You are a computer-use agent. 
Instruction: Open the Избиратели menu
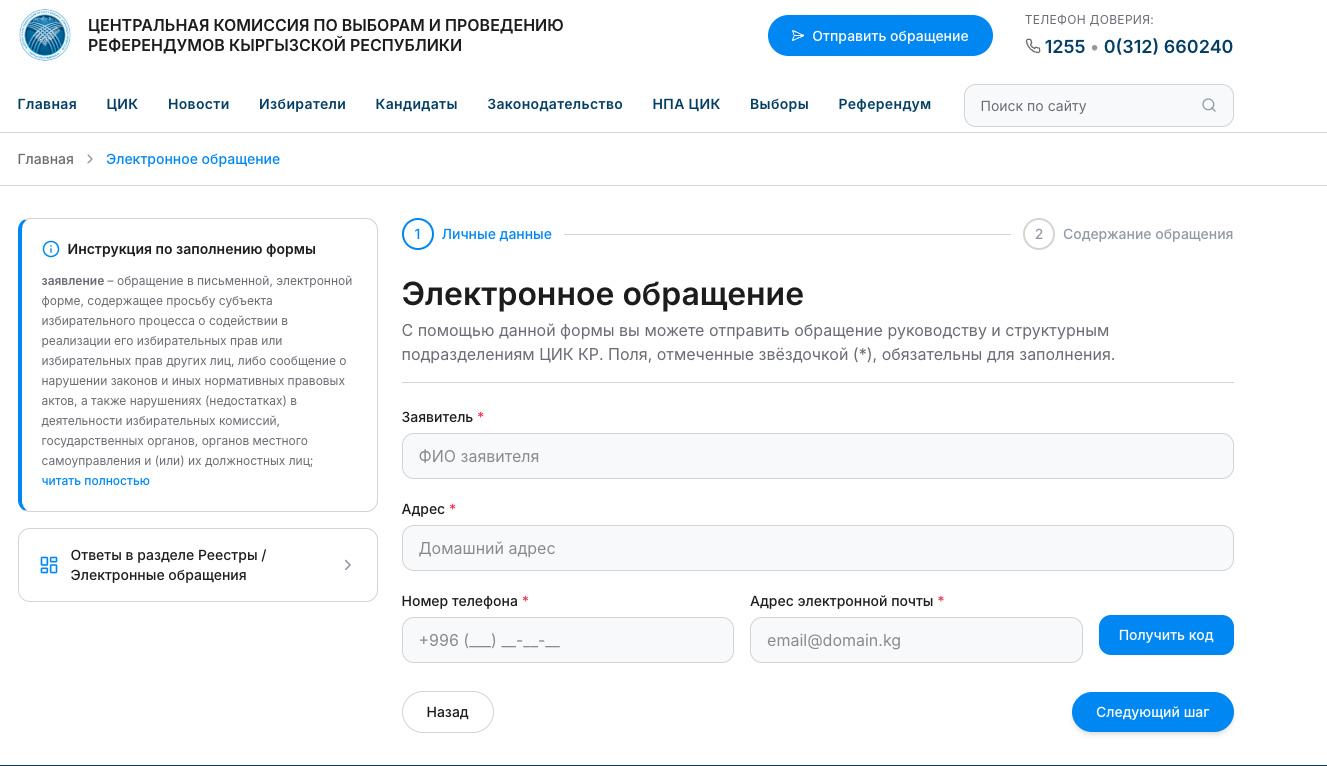click(x=302, y=104)
